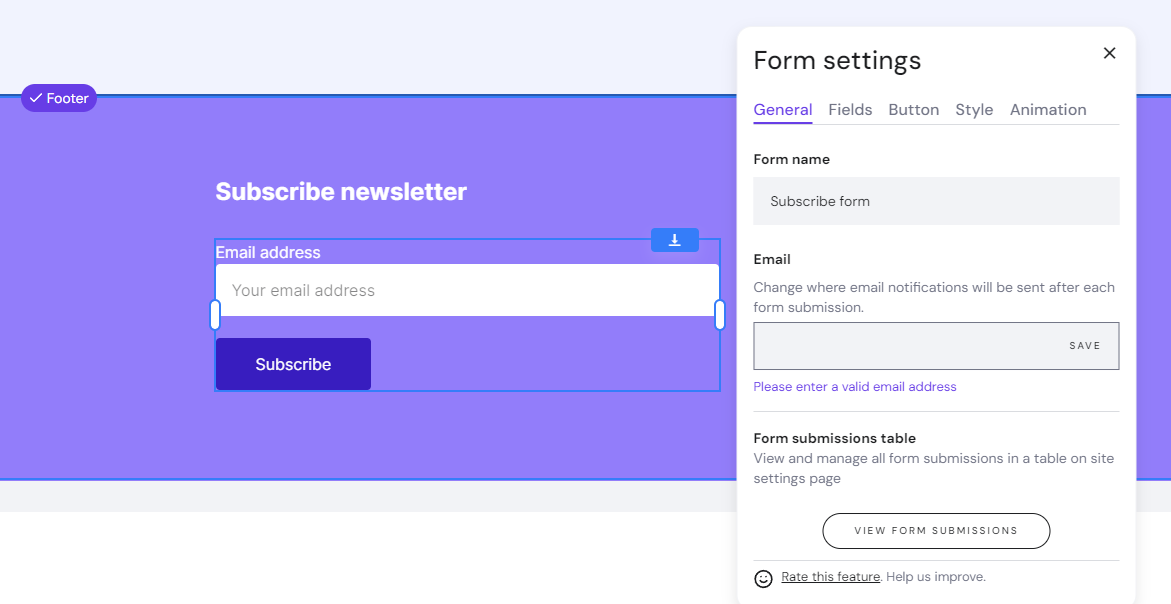Switch to the Fields tab
The image size is (1171, 604).
pyautogui.click(x=850, y=110)
